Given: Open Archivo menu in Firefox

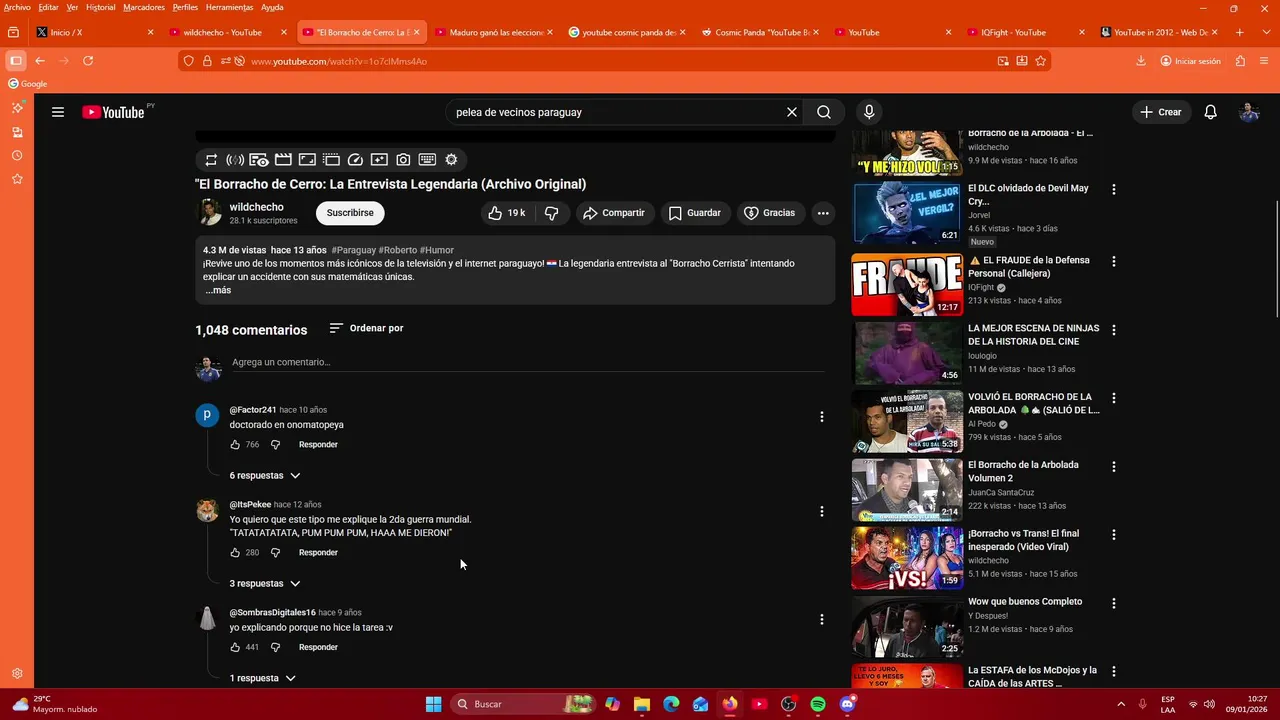Looking at the screenshot, I should point(17,7).
